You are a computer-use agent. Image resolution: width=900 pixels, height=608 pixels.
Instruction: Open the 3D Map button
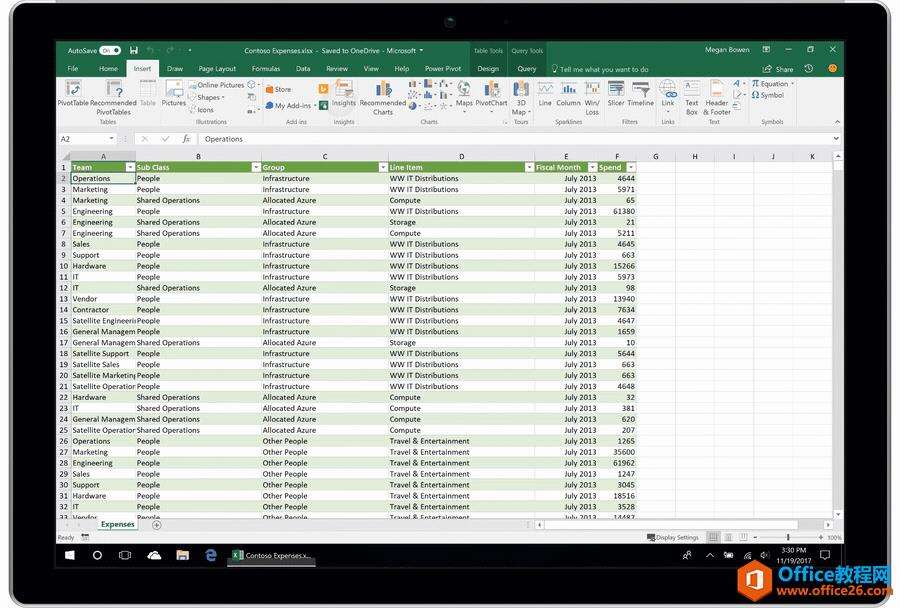521,98
